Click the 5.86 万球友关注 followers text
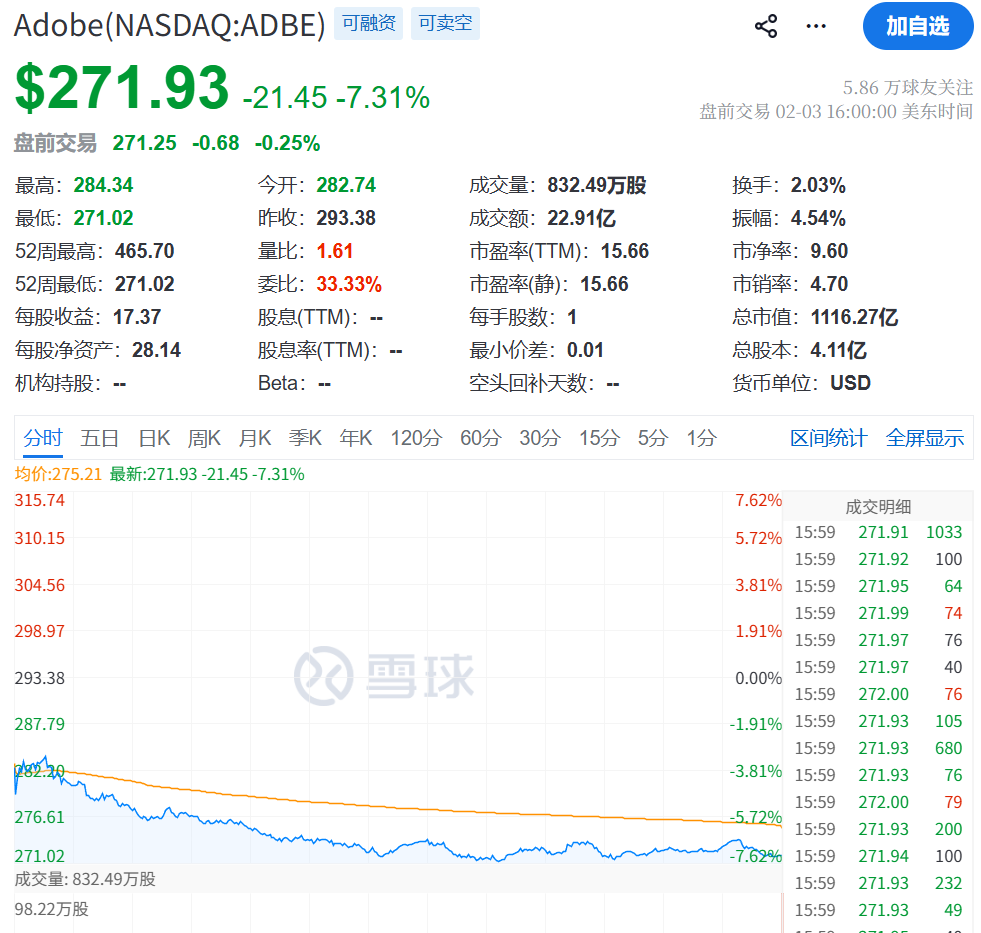Screen dimensions: 981x933 point(907,88)
